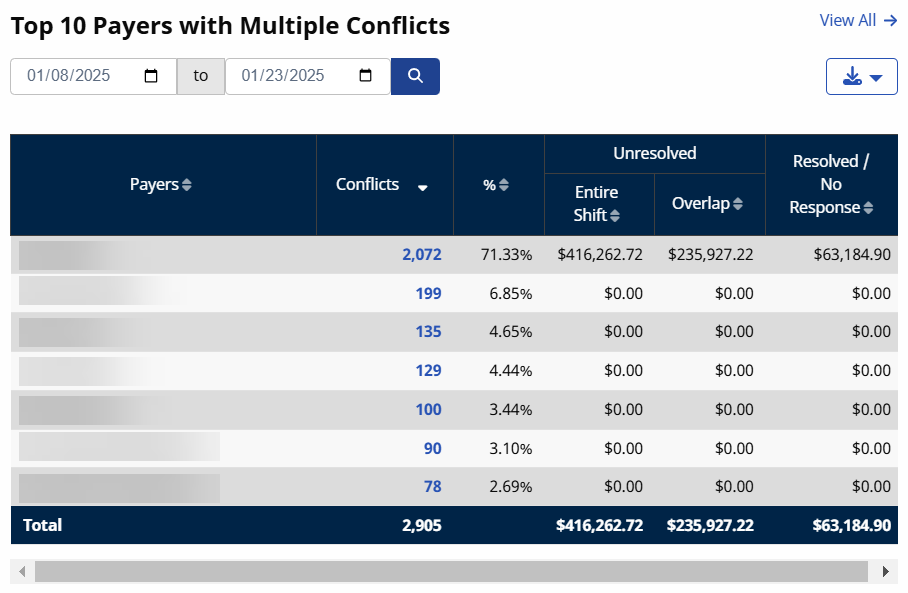Click the 2,072 conflicts link

point(422,254)
